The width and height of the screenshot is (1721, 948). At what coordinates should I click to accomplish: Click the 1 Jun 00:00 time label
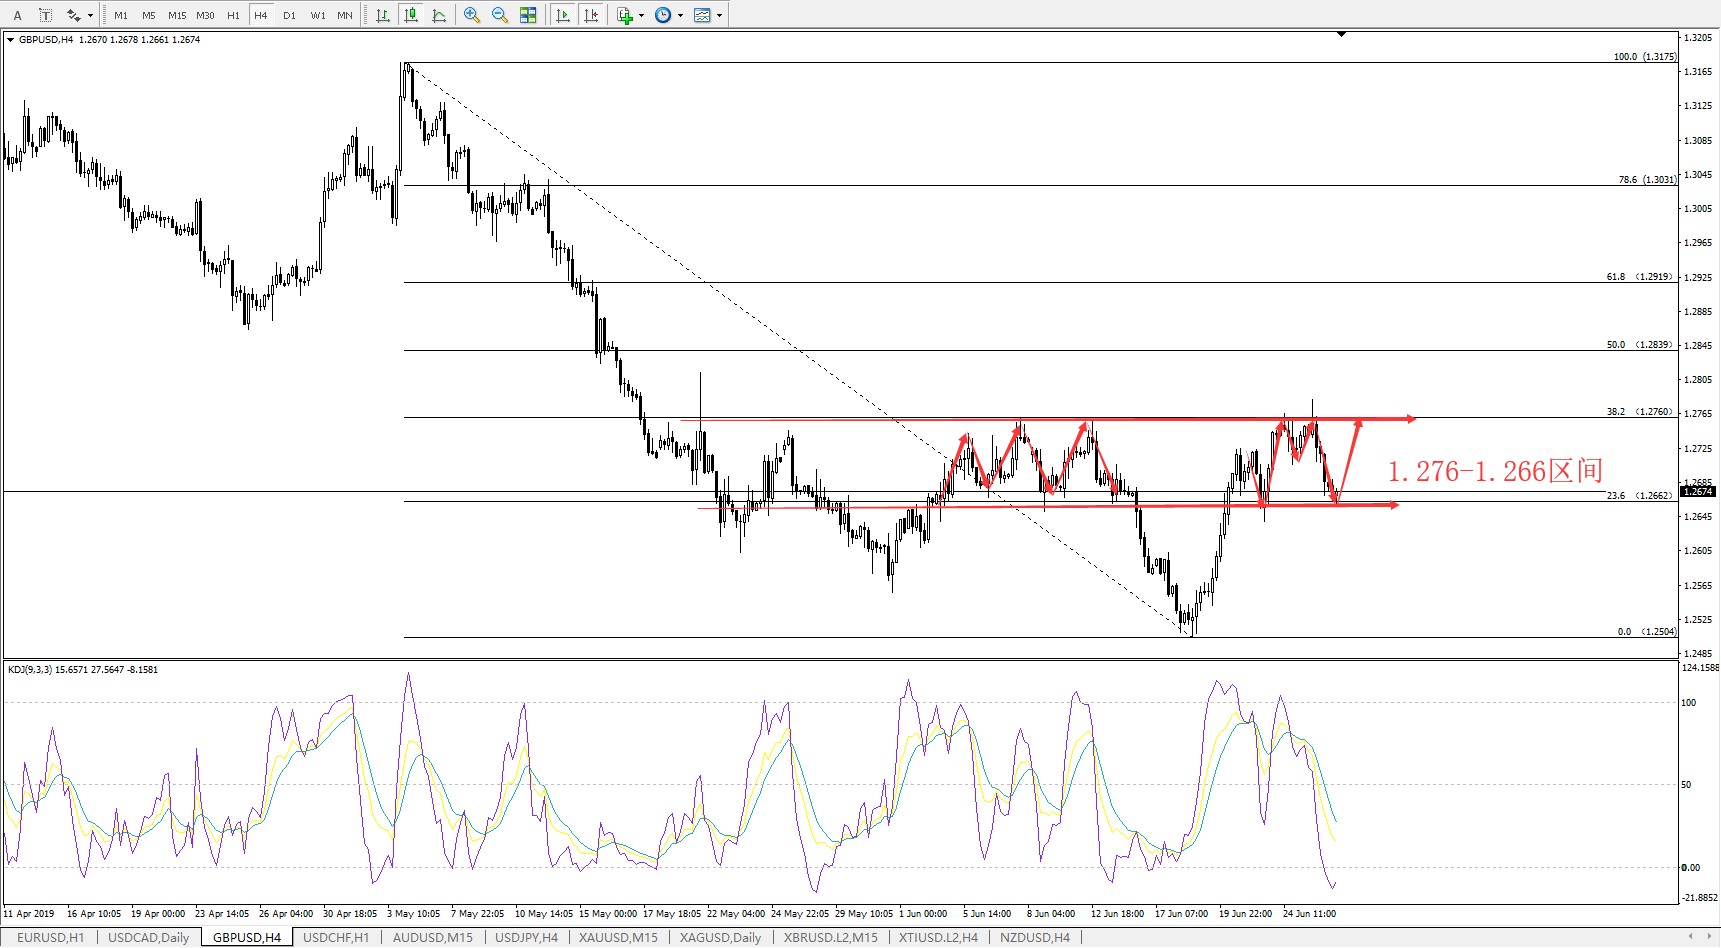click(x=923, y=913)
